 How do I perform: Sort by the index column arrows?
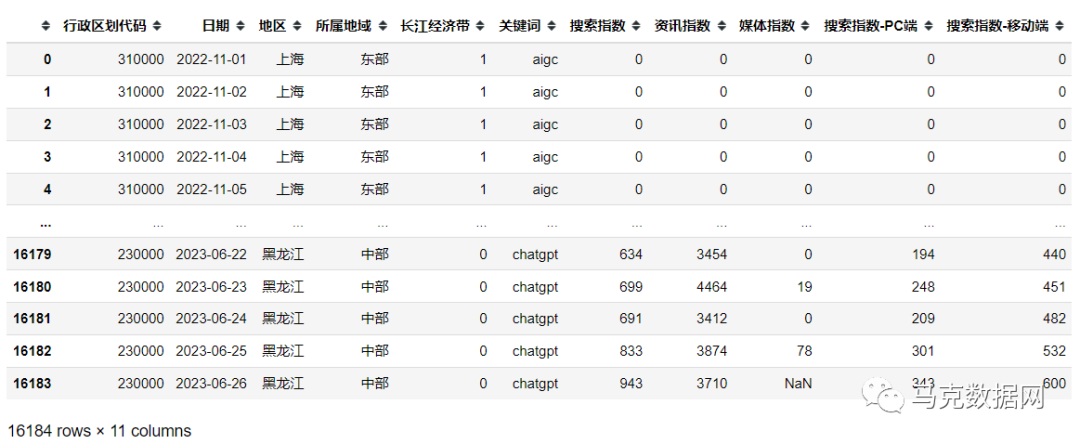click(46, 26)
